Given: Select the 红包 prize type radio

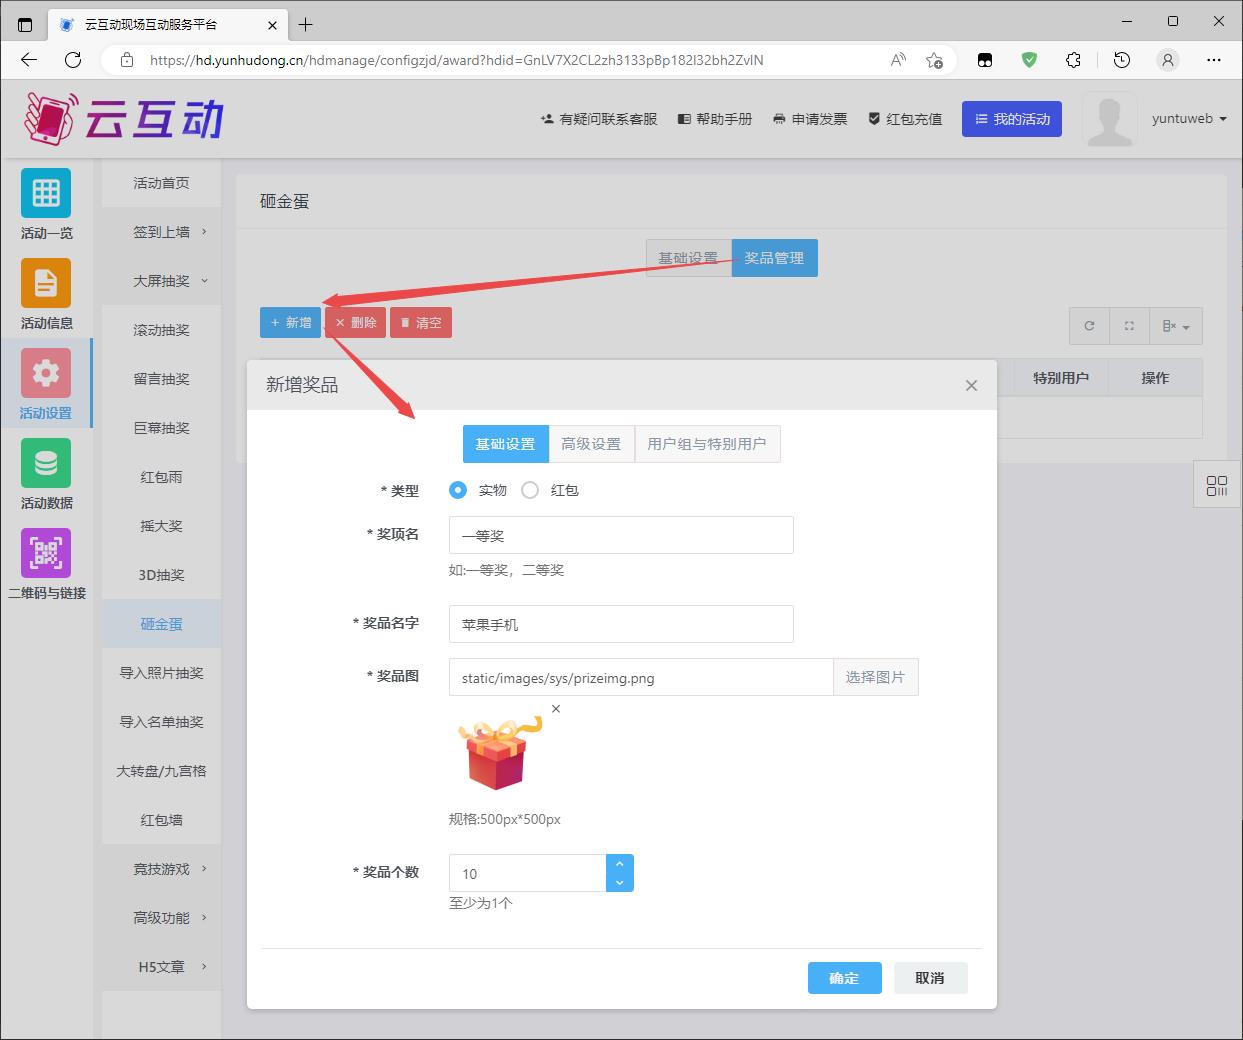Looking at the screenshot, I should (530, 490).
